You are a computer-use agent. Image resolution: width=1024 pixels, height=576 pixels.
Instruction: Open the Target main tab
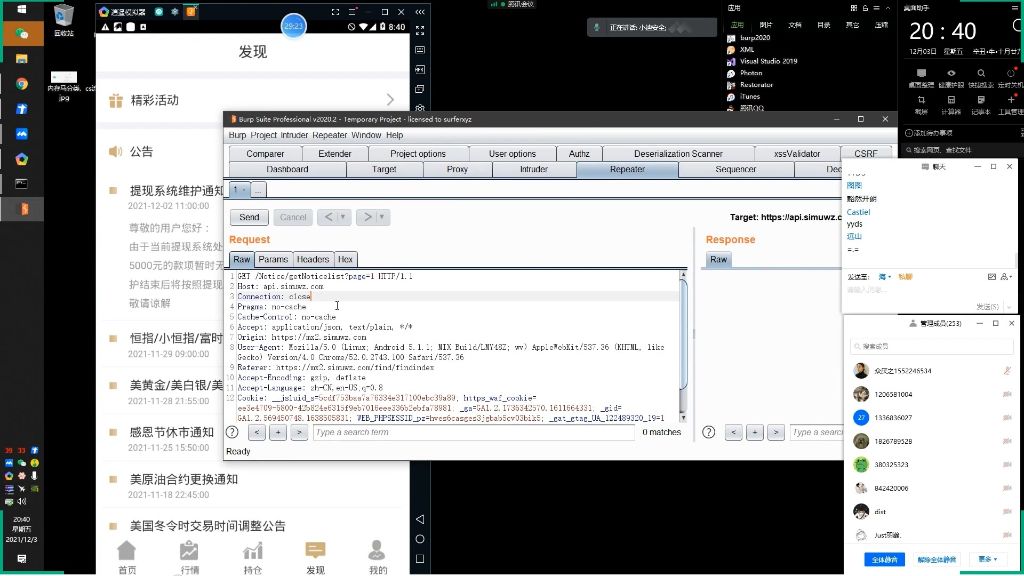pos(384,169)
